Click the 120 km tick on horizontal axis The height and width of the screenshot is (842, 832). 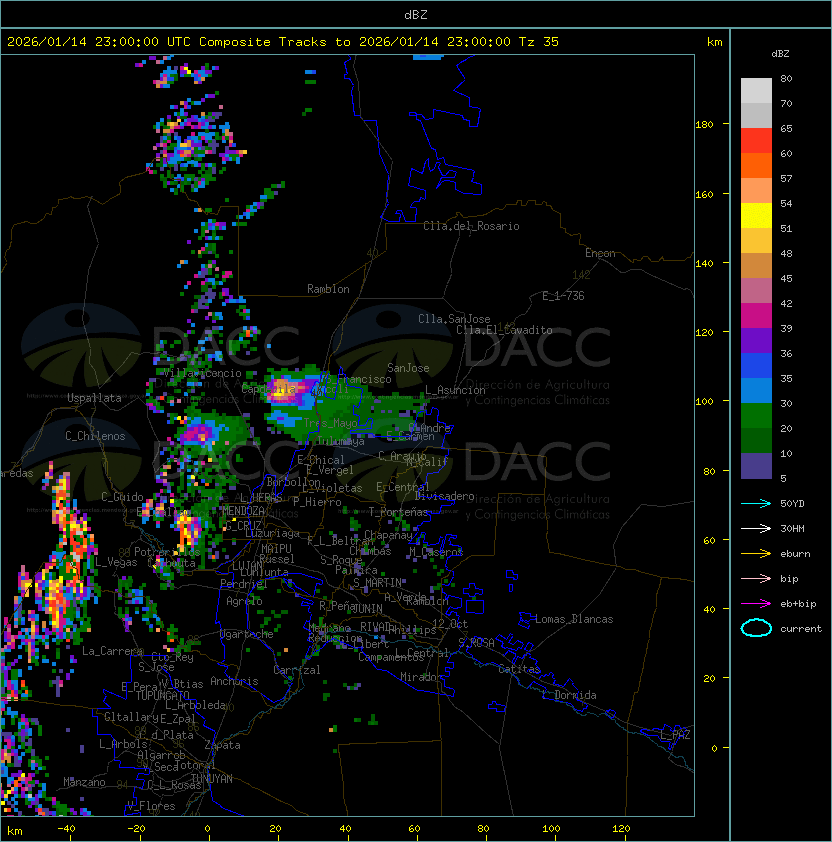[621, 829]
